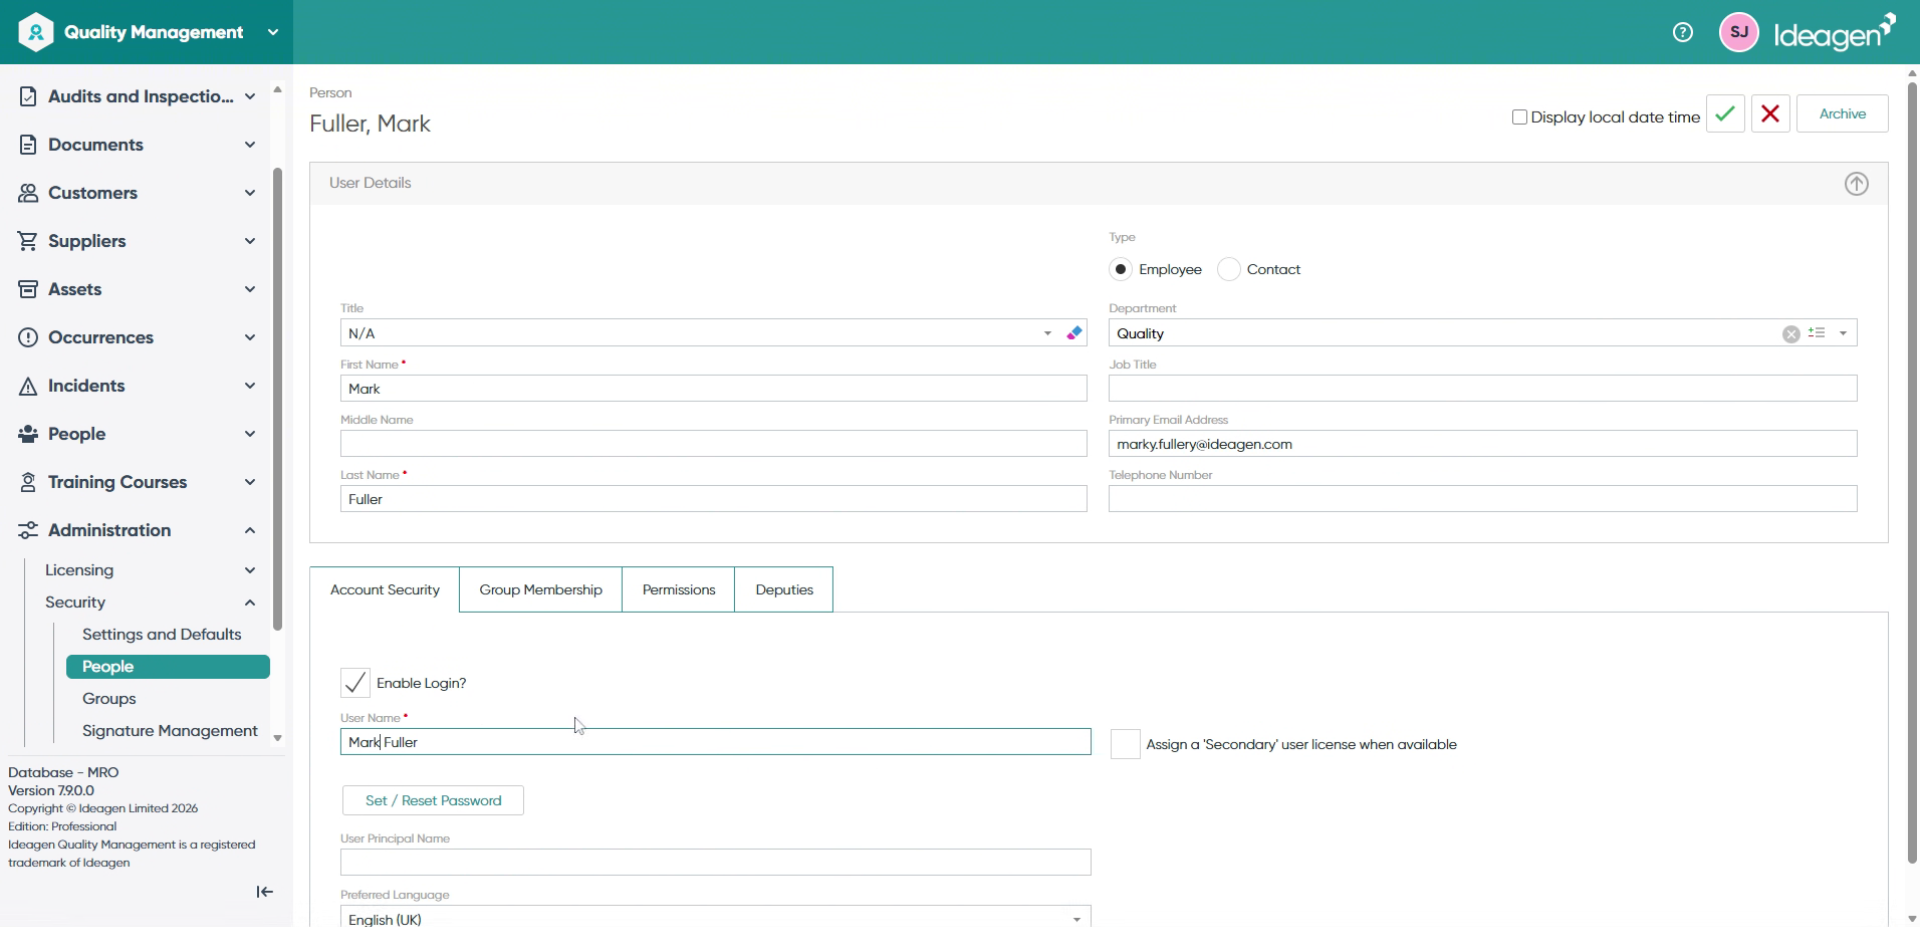Image resolution: width=1920 pixels, height=927 pixels.
Task: Click the Primary Email Address field
Action: click(x=1482, y=444)
